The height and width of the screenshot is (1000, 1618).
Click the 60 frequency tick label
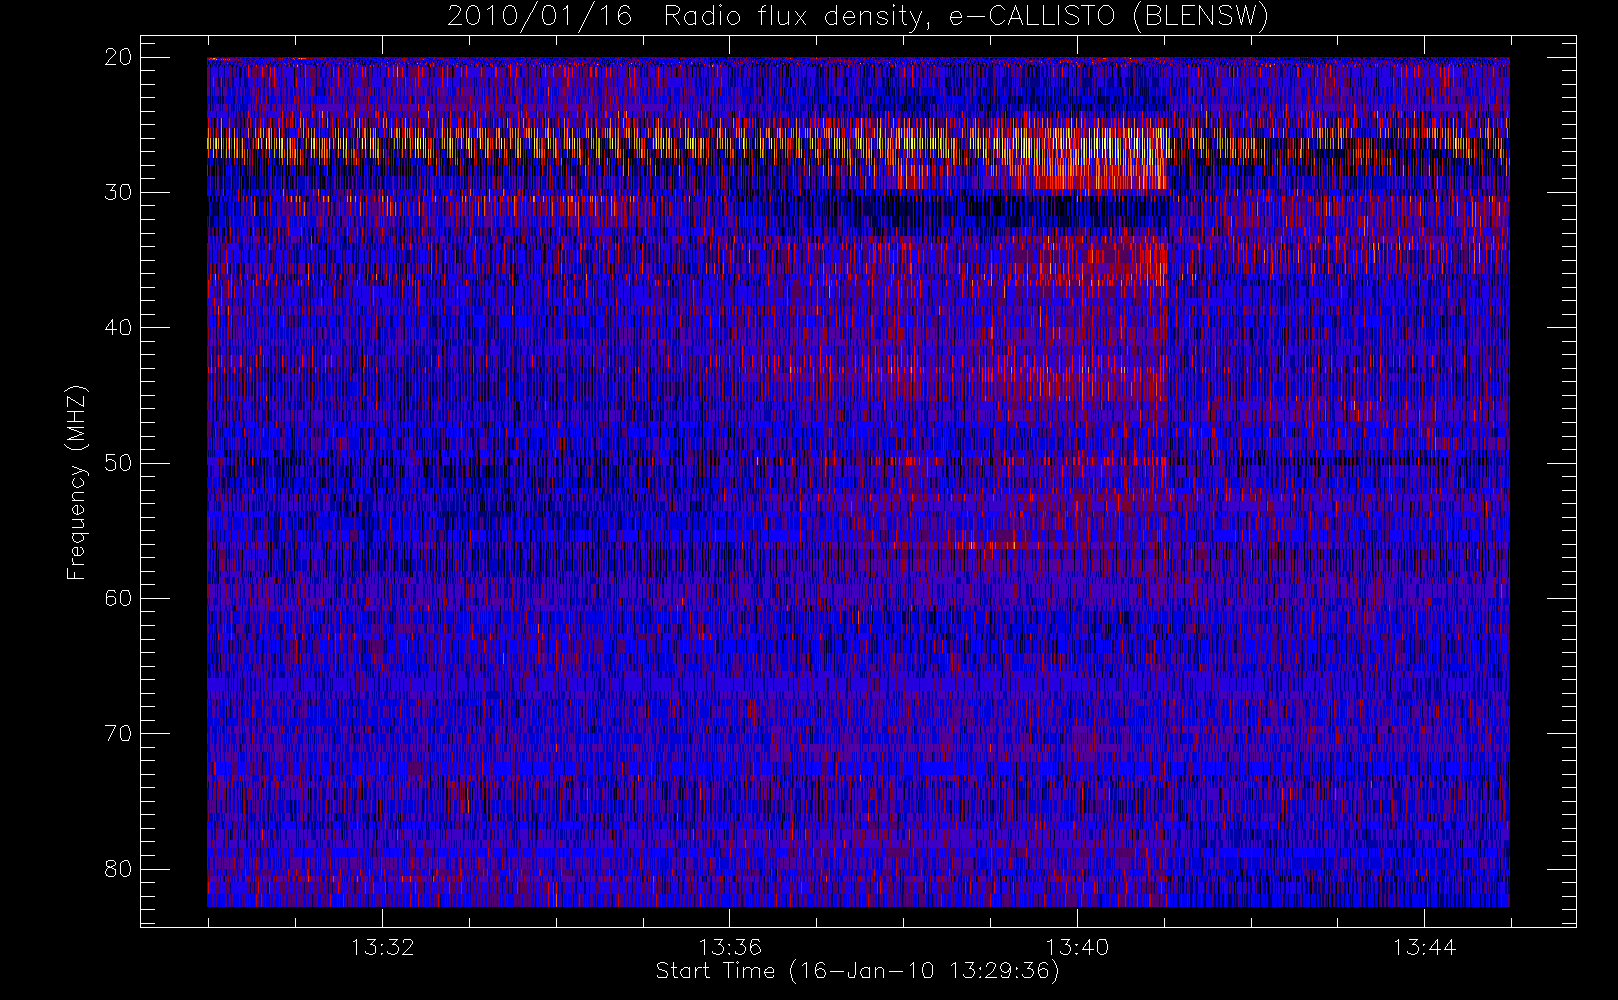(118, 598)
